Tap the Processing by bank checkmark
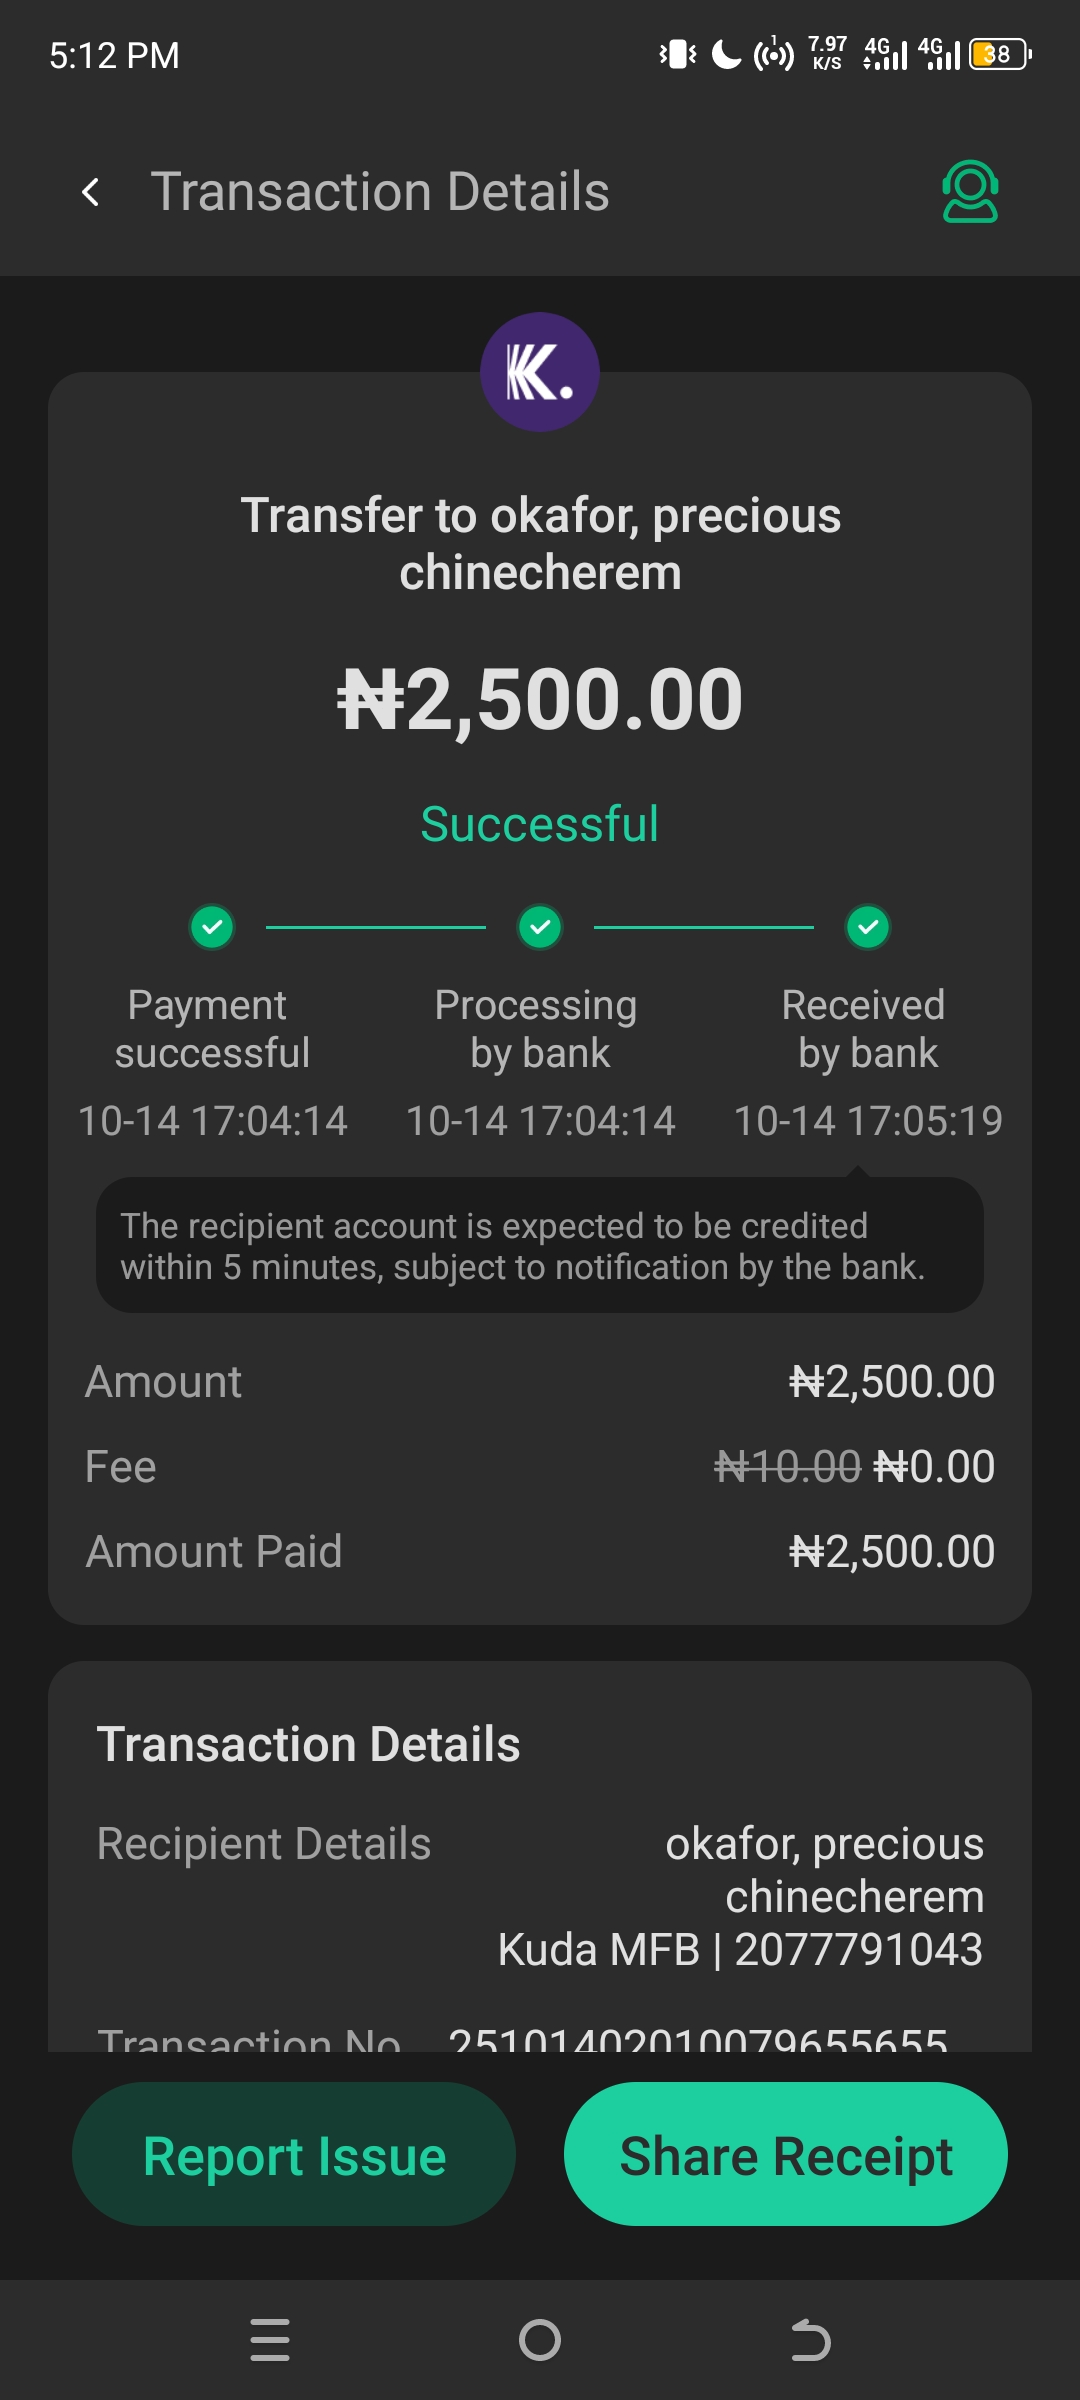Screen dimensions: 1080x2400 (540, 927)
